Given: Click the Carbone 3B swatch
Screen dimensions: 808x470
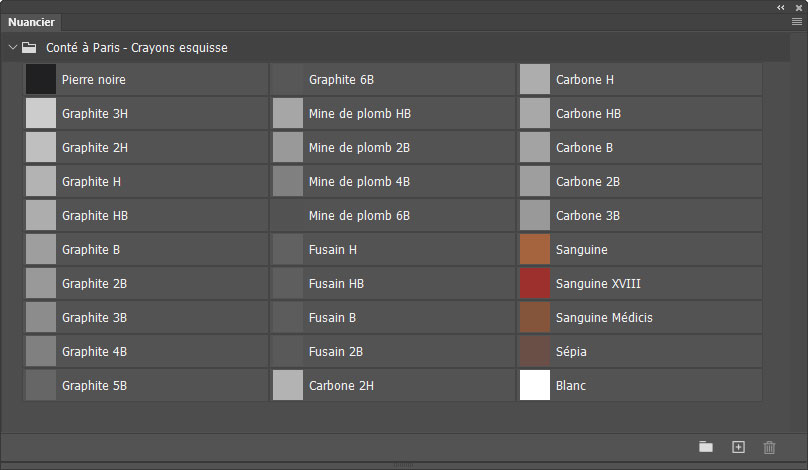Looking at the screenshot, I should 535,215.
